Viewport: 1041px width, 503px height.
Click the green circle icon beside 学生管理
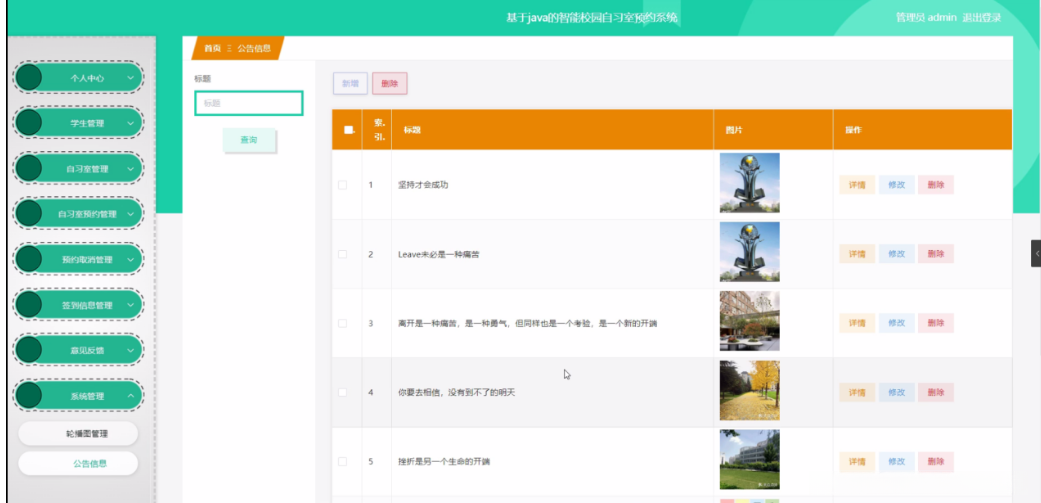(29, 123)
